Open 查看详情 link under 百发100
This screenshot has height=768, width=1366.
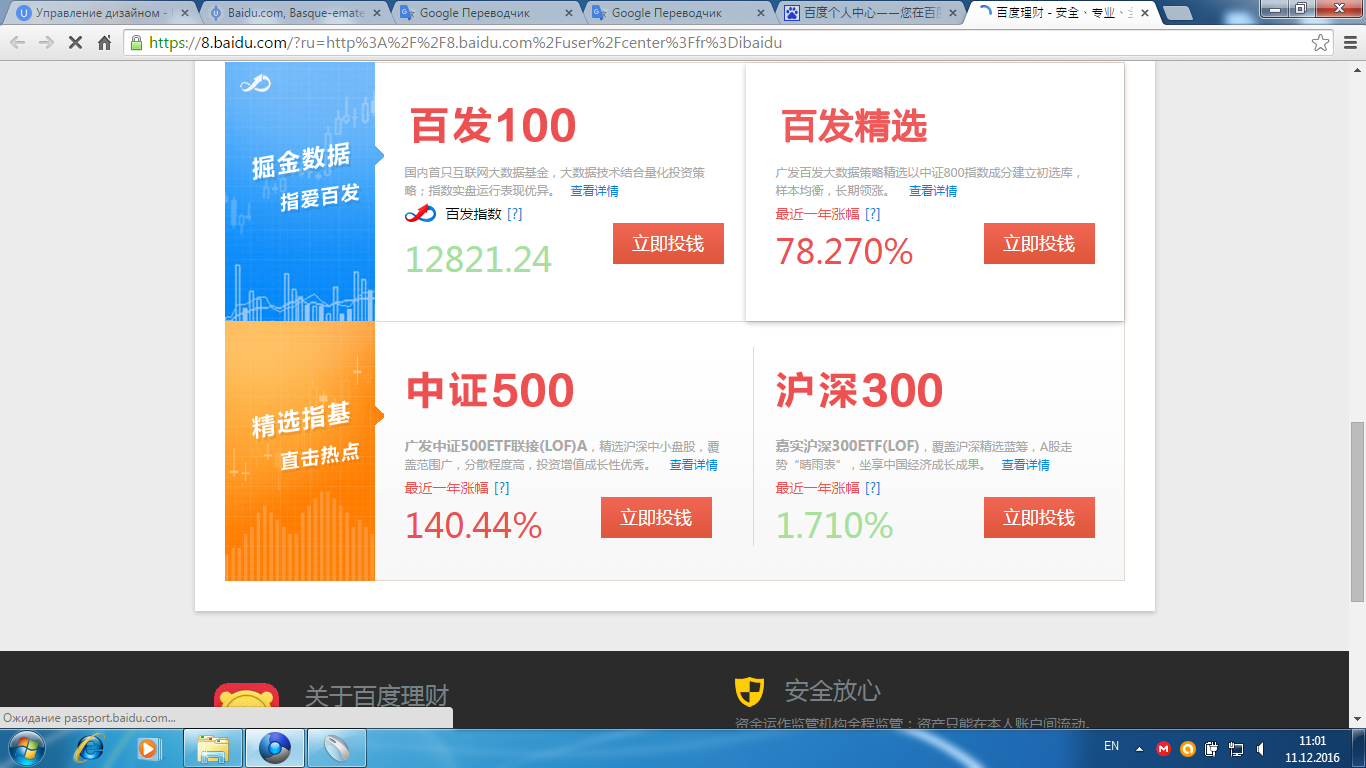click(595, 191)
